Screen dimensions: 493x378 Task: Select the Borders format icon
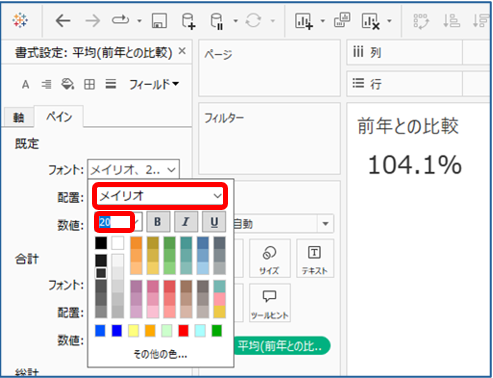click(89, 84)
